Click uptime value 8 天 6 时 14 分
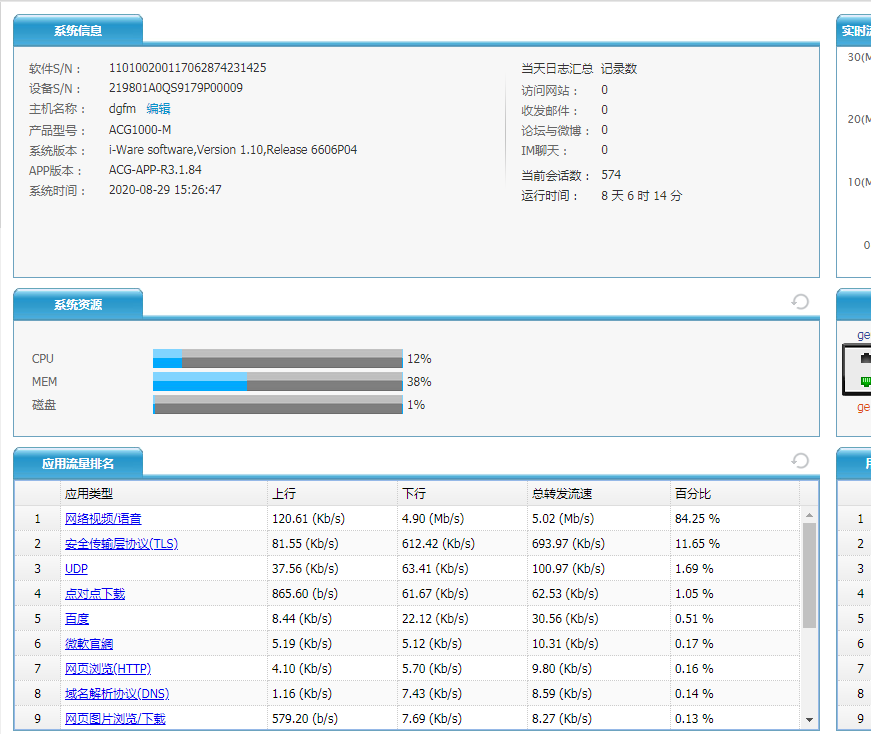This screenshot has width=871, height=734. (642, 196)
